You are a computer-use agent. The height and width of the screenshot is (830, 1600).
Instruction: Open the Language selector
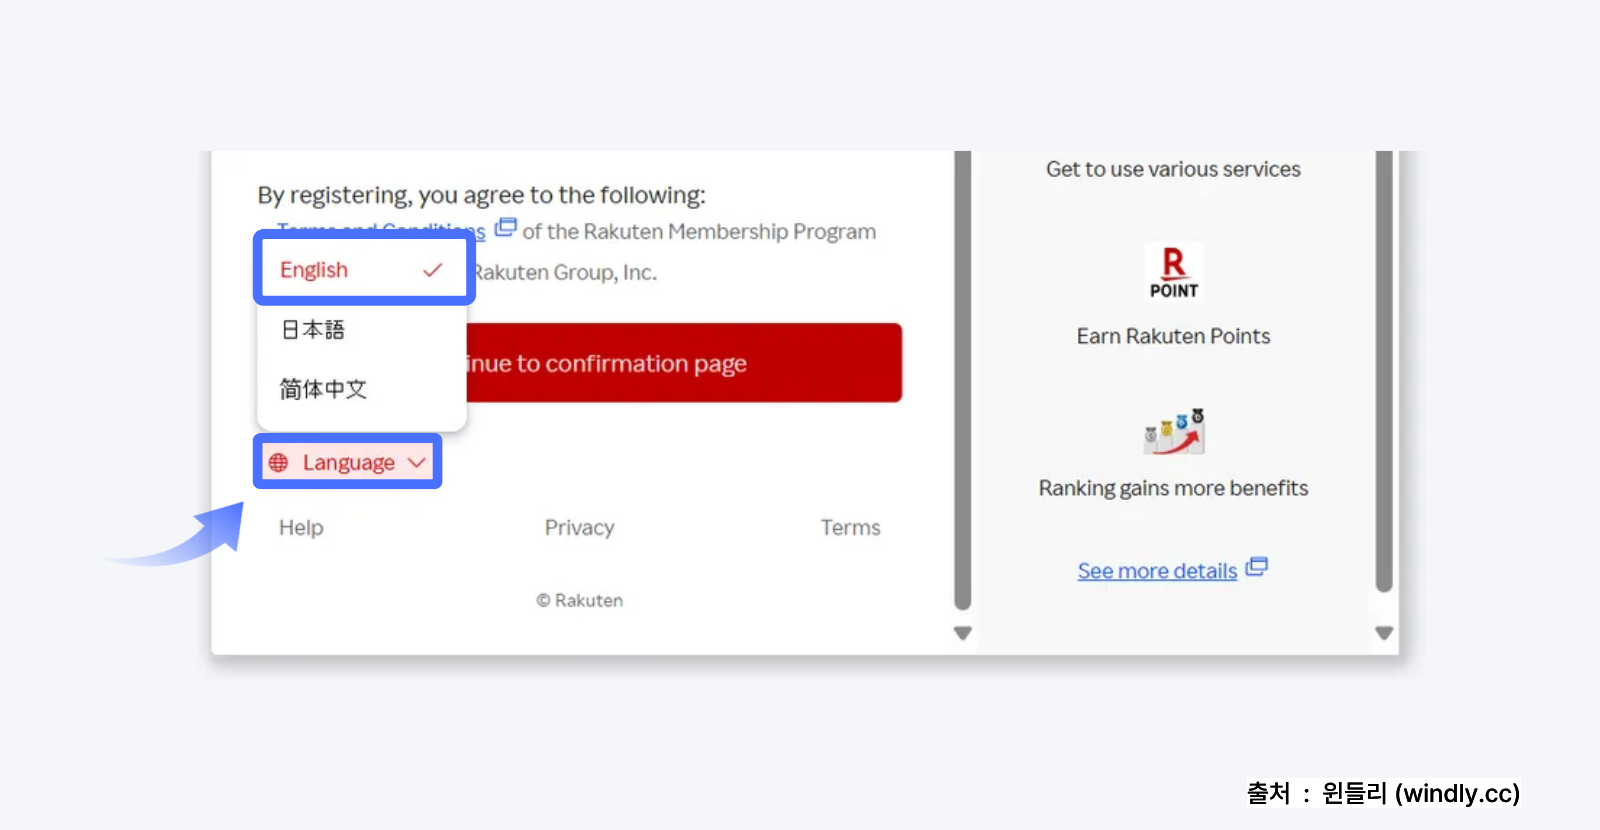[348, 462]
